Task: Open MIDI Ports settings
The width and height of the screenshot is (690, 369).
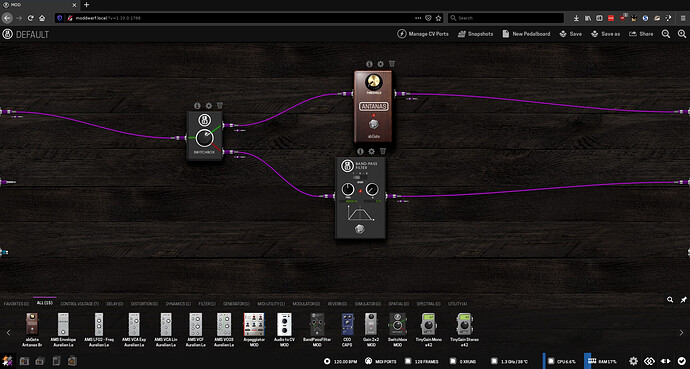Action: click(x=381, y=362)
